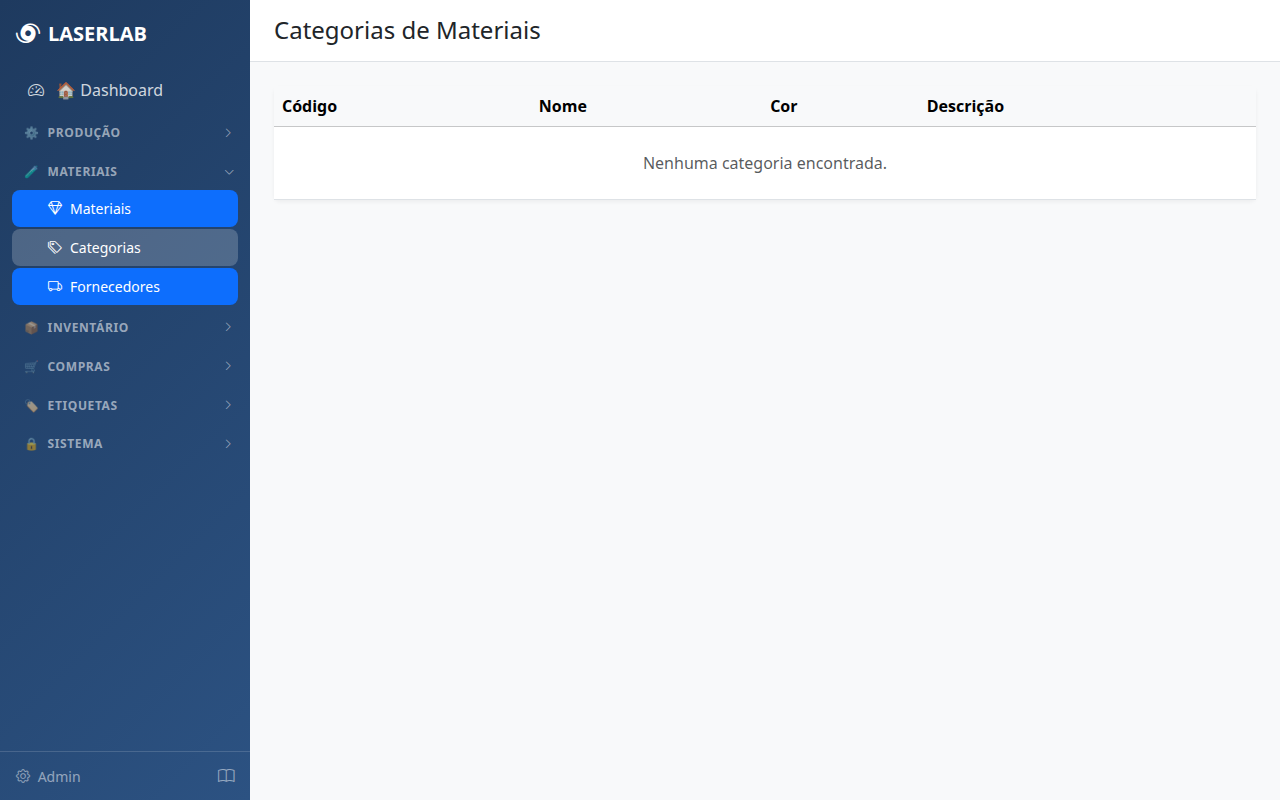
Task: Click the box icon next to INVENTÁRIO
Action: point(30,327)
